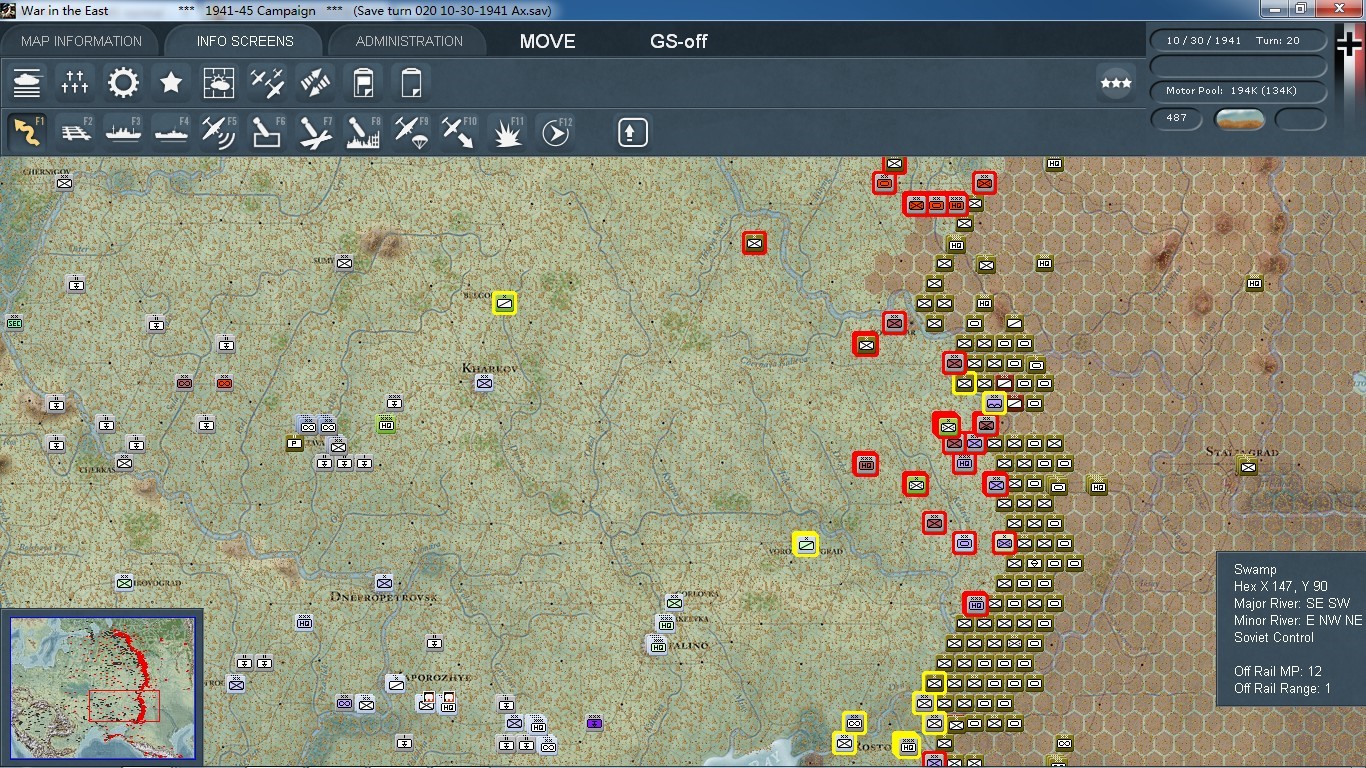This screenshot has height=768, width=1366.
Task: Open the losses screen with crosses icon
Action: (x=75, y=82)
